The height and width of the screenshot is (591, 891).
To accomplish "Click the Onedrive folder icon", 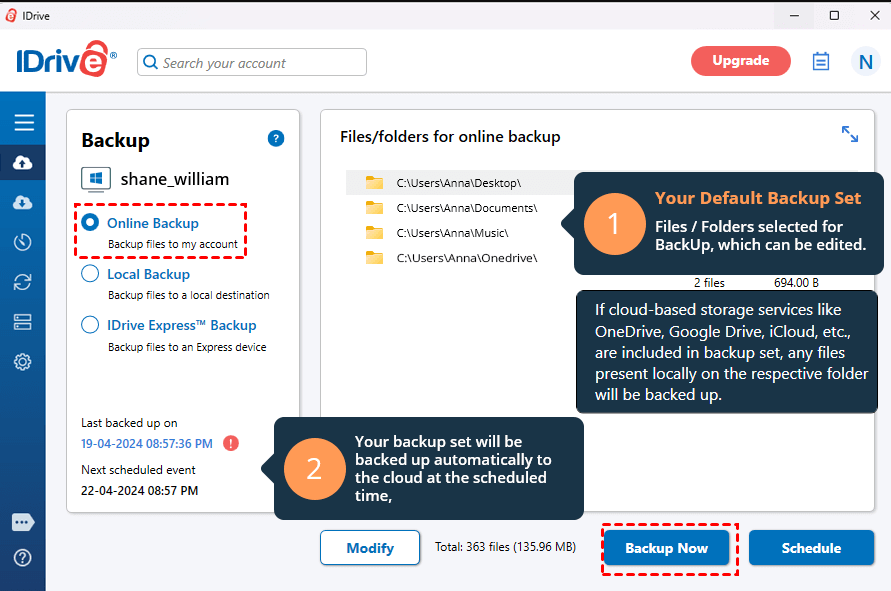I will [374, 257].
